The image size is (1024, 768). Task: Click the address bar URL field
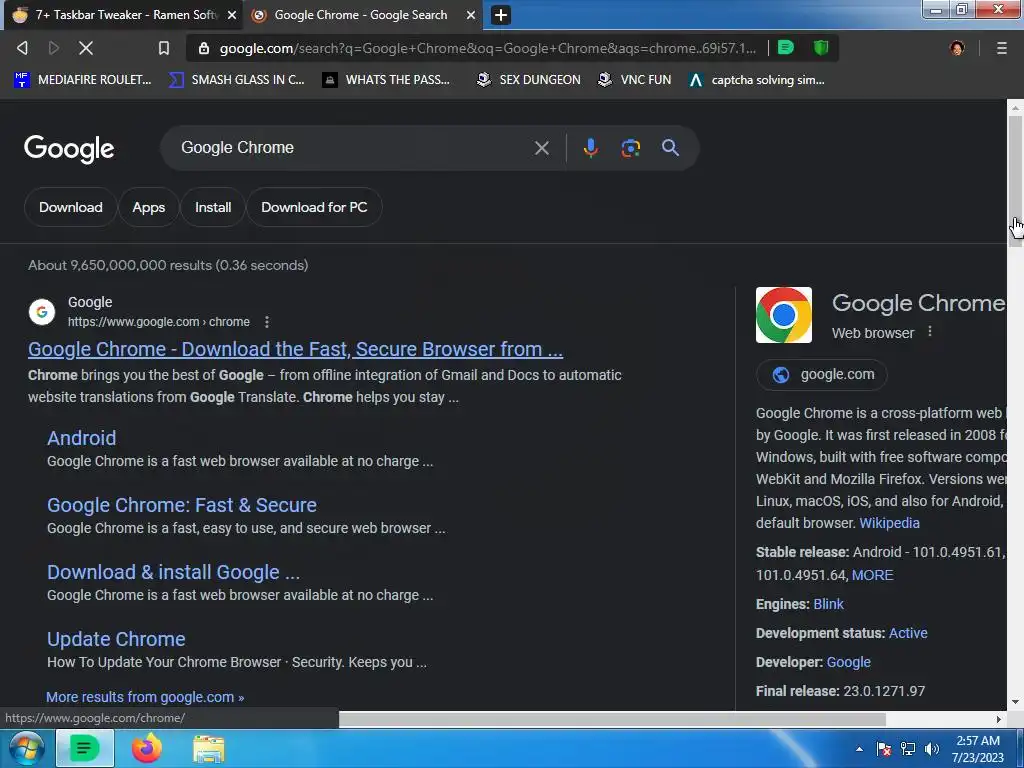click(487, 48)
